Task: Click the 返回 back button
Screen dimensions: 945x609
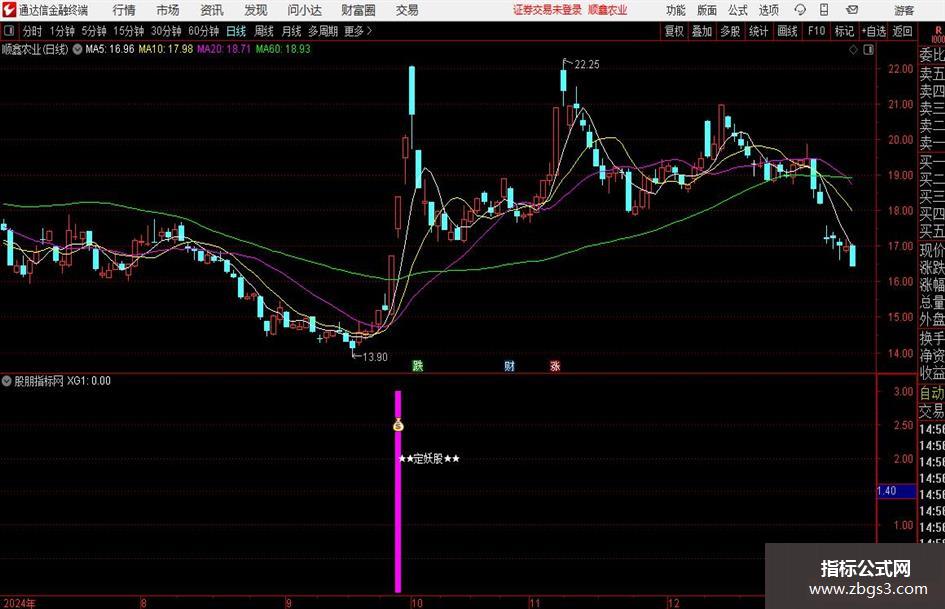Action: click(902, 31)
